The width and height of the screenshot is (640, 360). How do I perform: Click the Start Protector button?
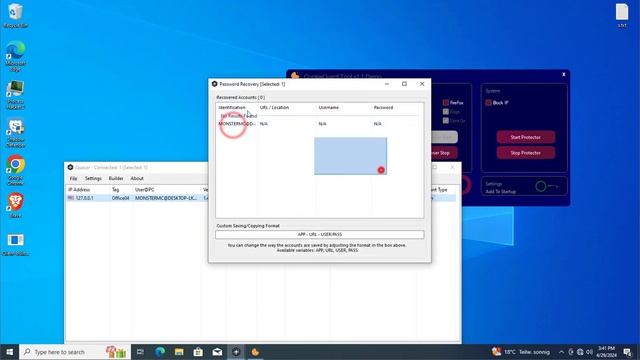tap(526, 137)
